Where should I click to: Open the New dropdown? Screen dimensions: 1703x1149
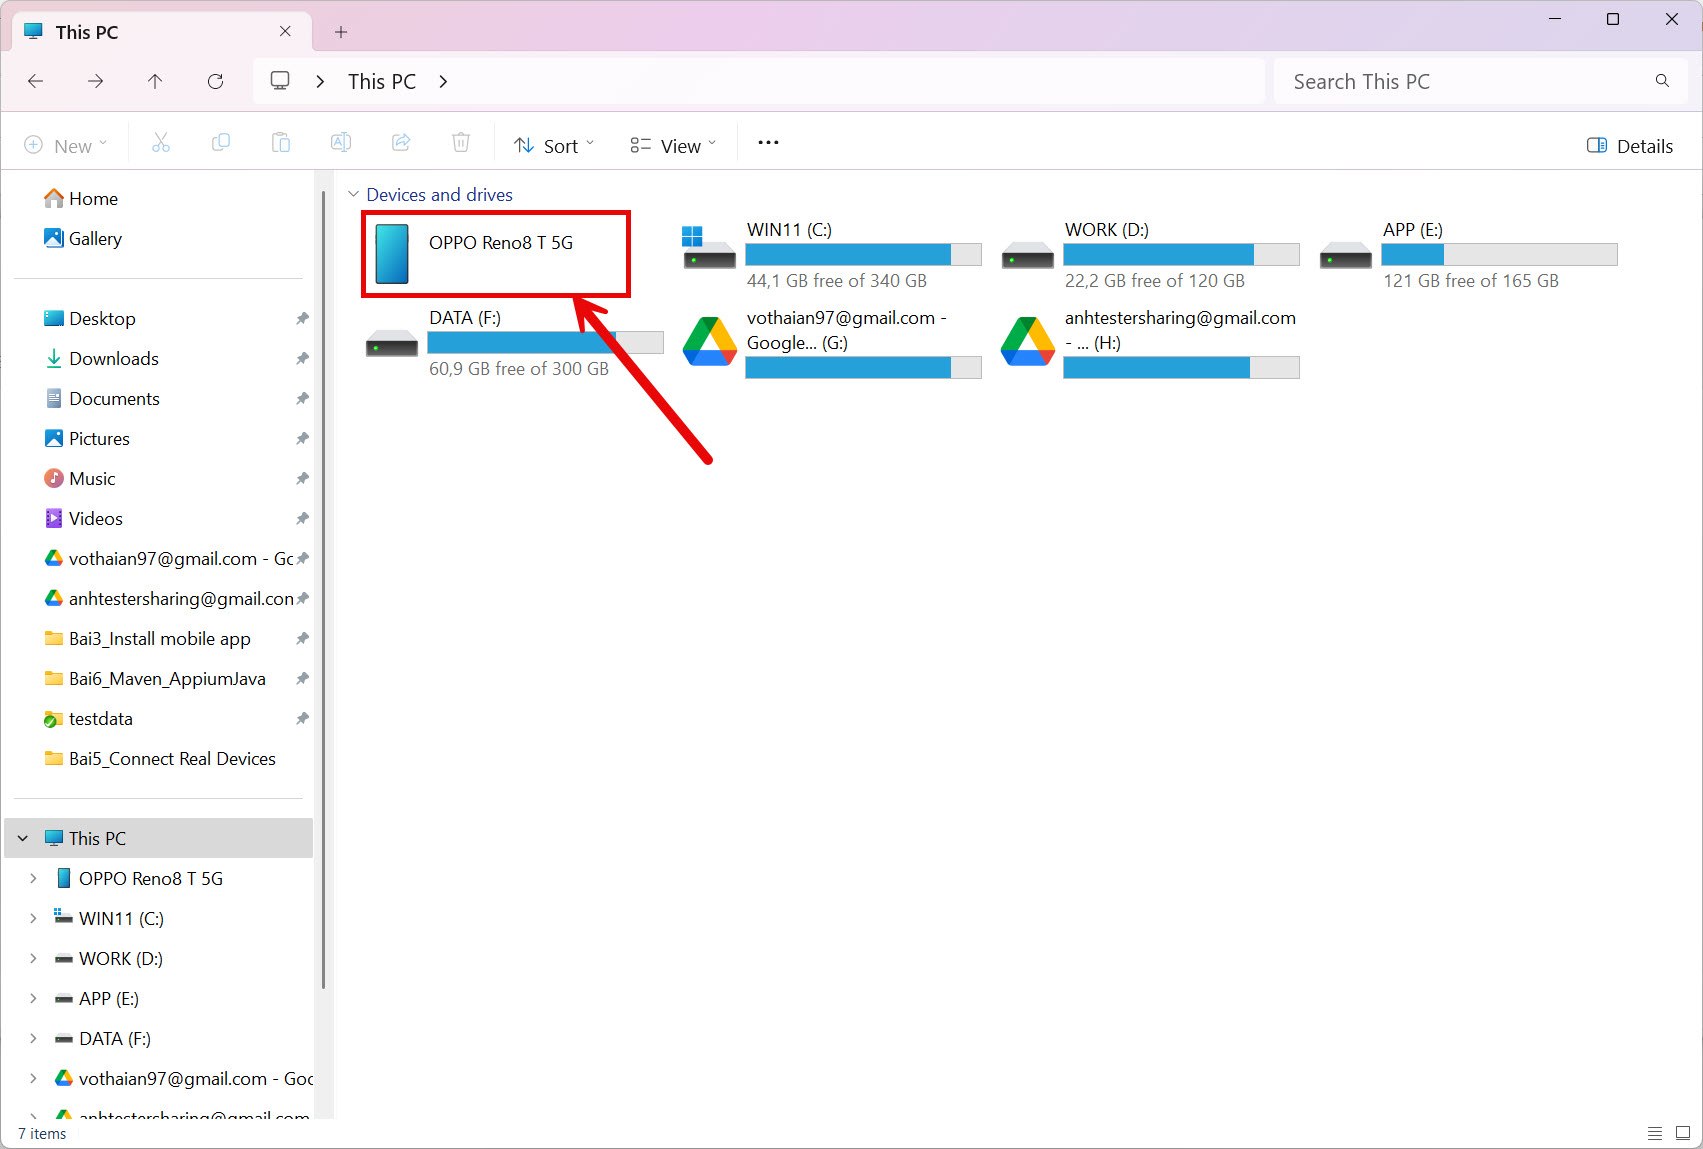pos(66,146)
